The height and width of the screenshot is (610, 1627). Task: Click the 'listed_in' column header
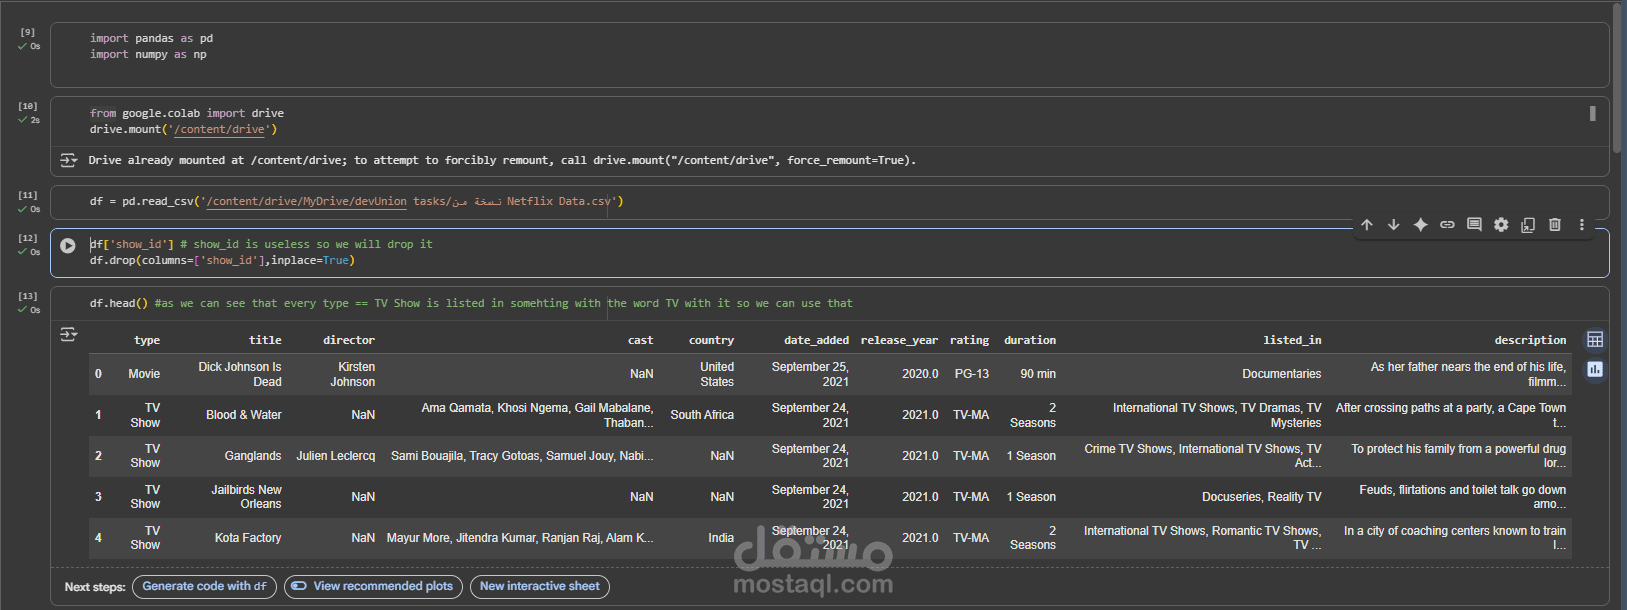coord(1292,340)
